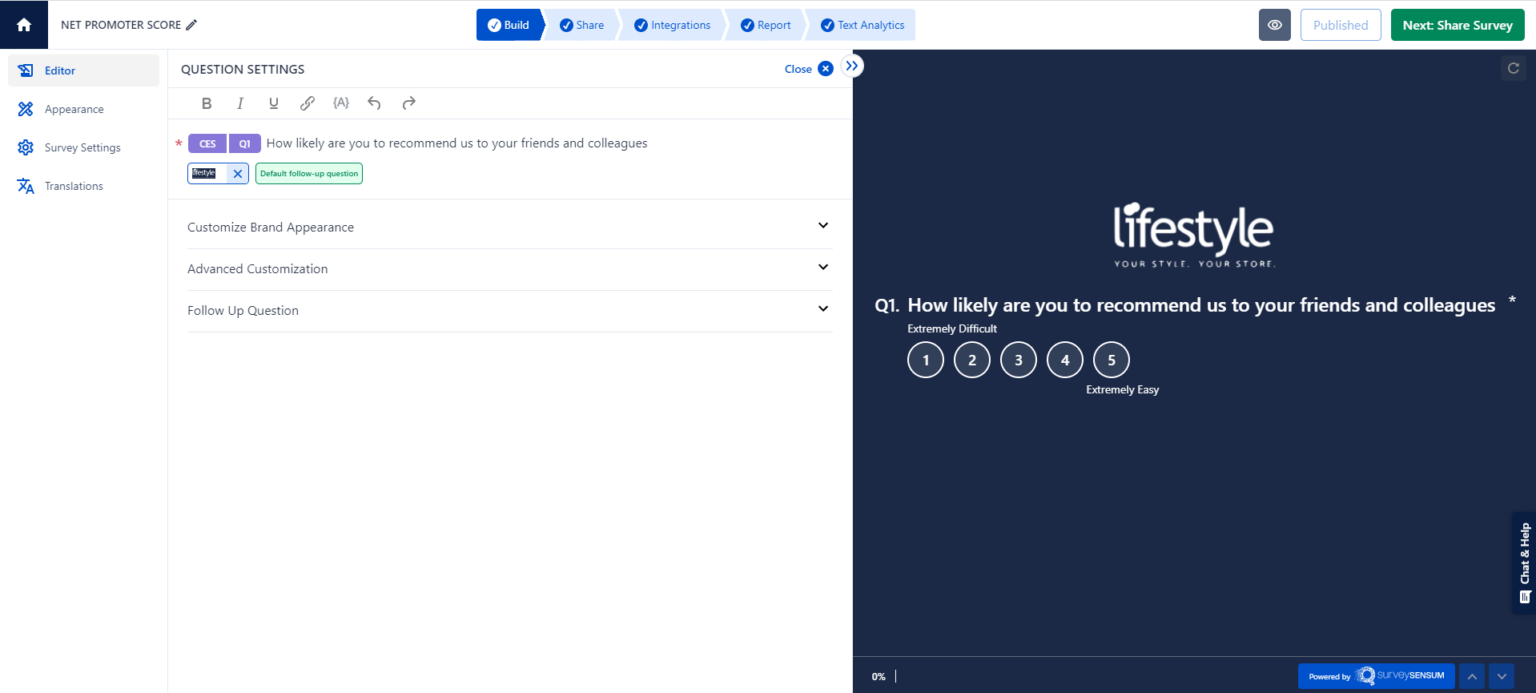This screenshot has height=693, width=1536.
Task: Insert a hyperlink using the link icon
Action: pyautogui.click(x=307, y=103)
